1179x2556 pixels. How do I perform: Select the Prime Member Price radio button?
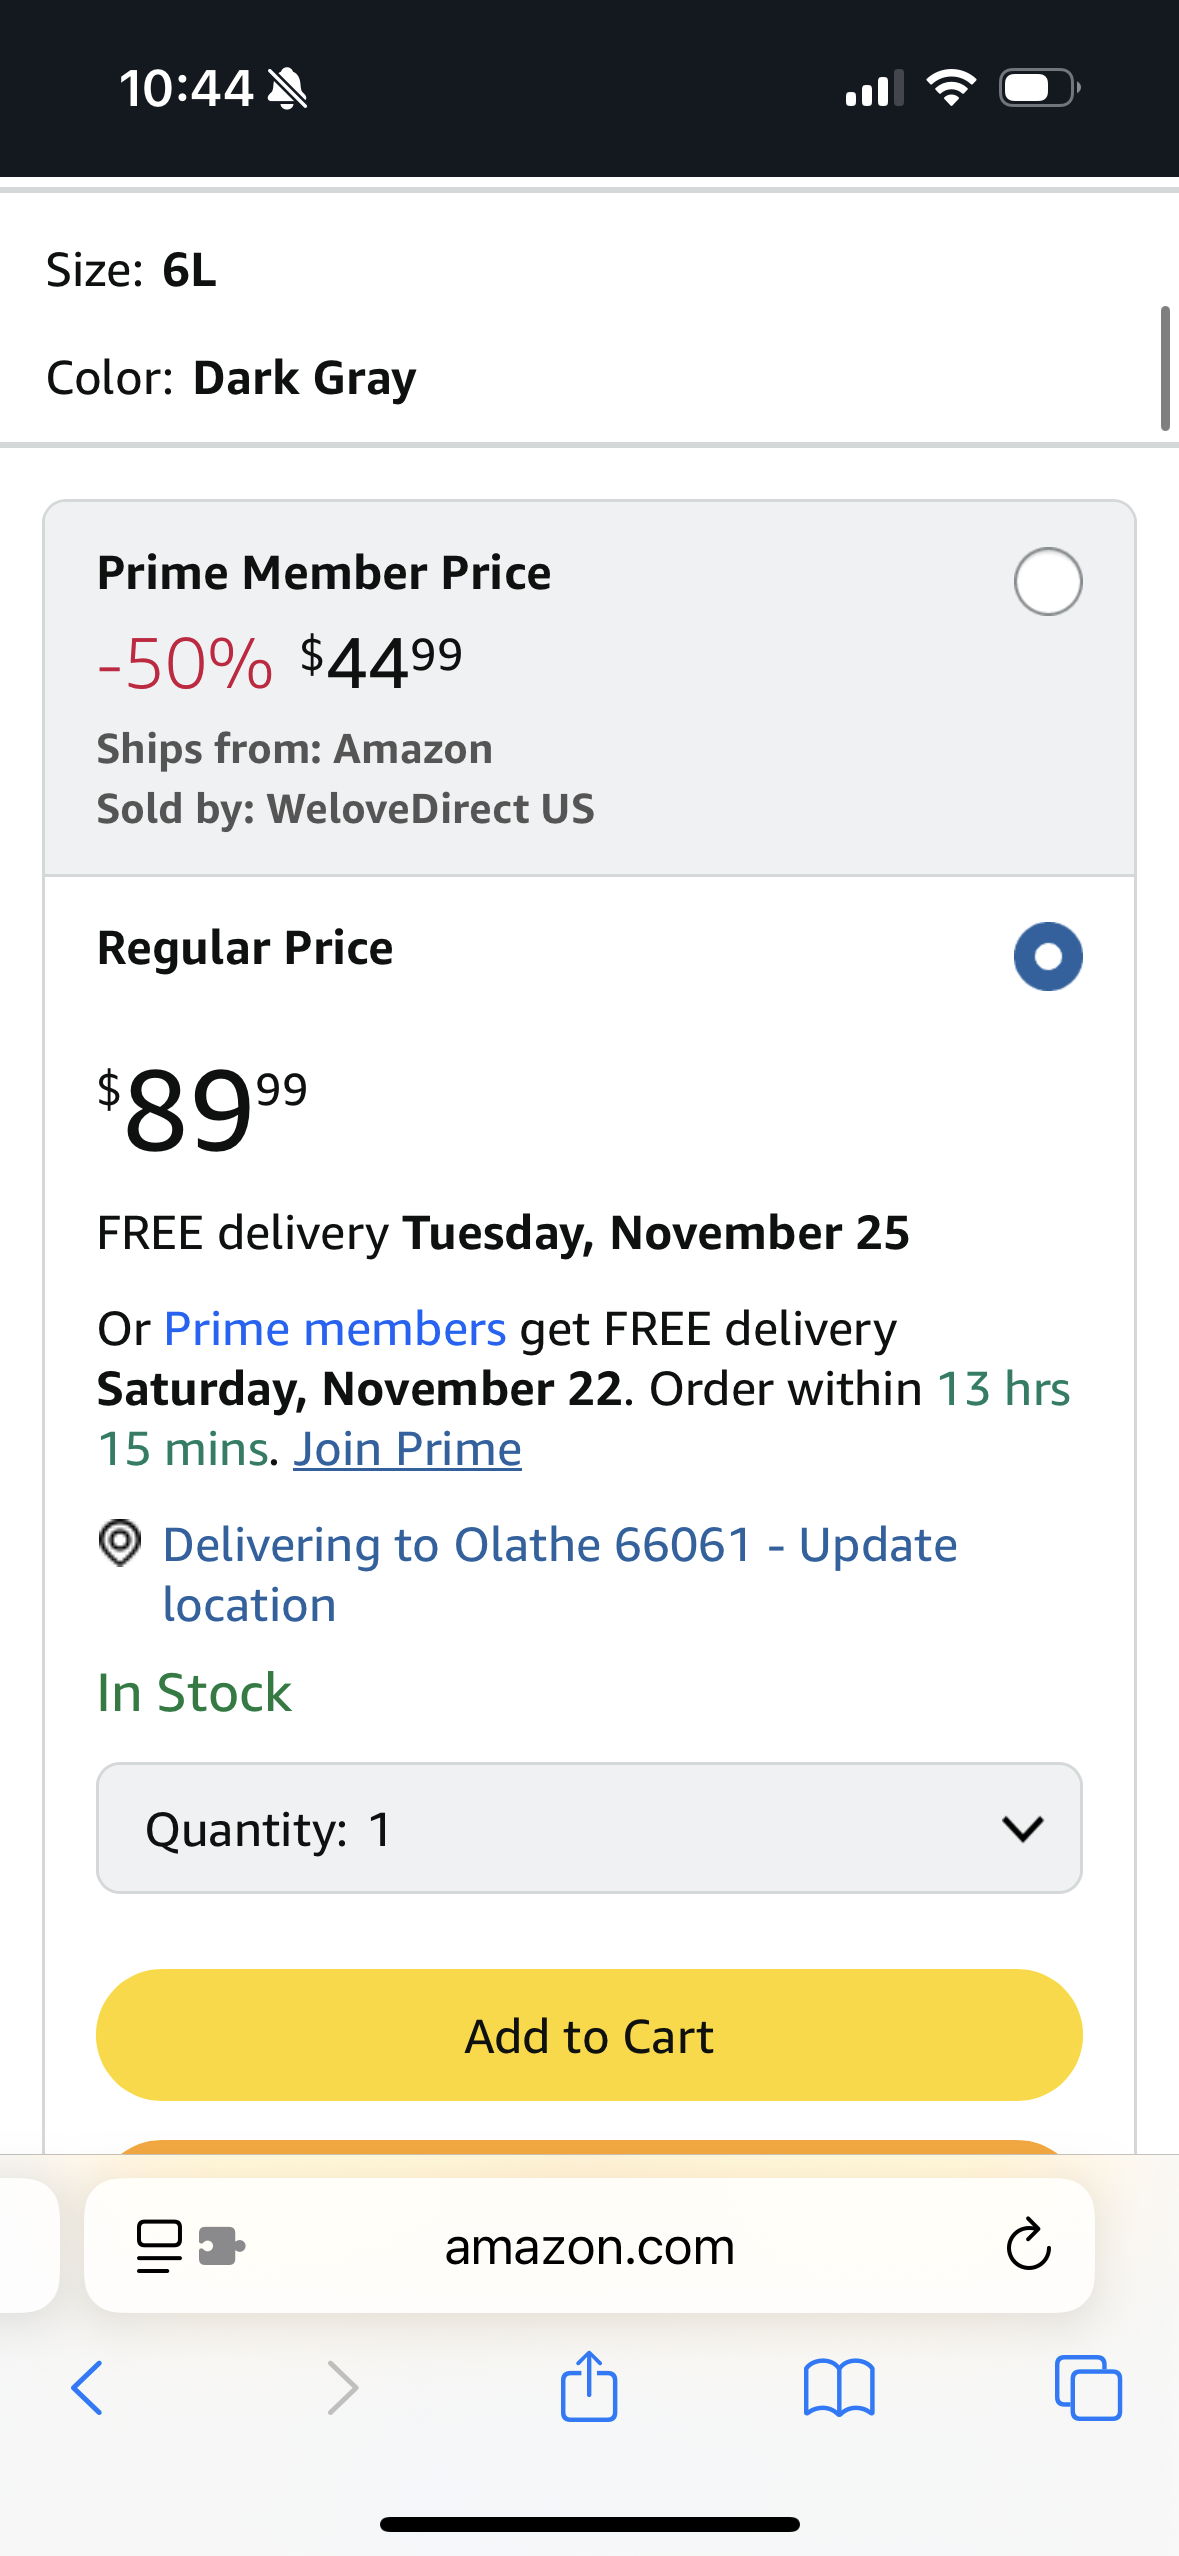1048,581
